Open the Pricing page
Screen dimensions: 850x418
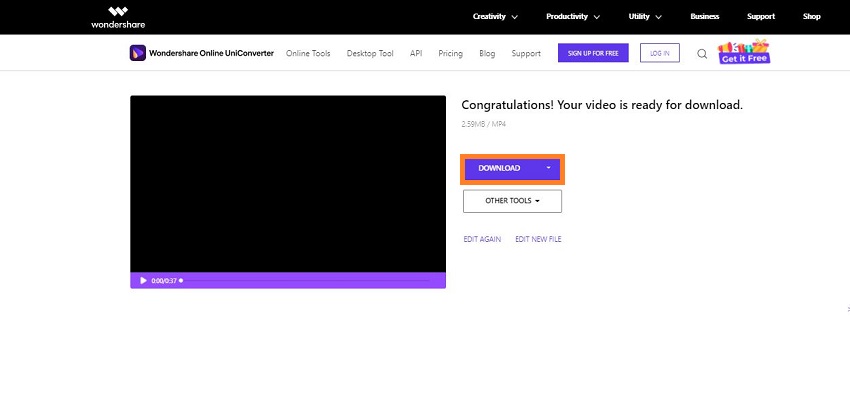coord(450,54)
